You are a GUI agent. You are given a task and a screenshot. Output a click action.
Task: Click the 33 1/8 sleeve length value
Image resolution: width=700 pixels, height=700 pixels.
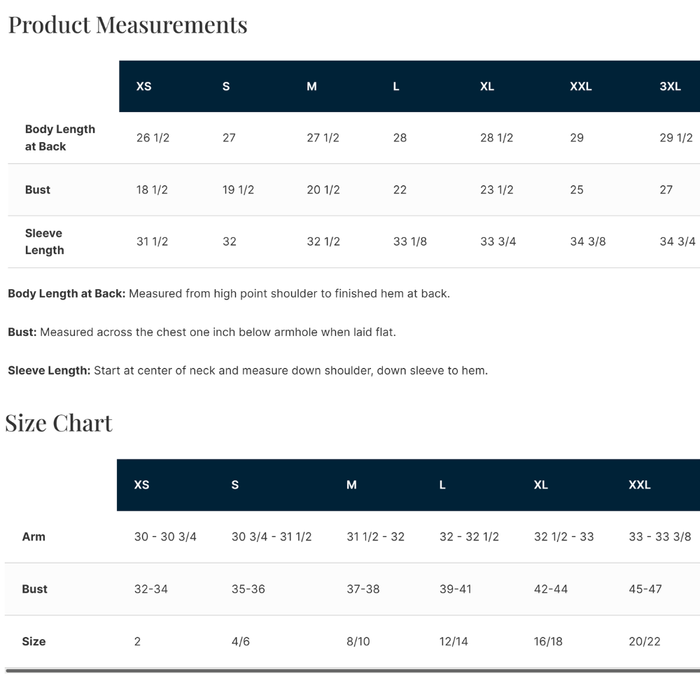coord(410,242)
